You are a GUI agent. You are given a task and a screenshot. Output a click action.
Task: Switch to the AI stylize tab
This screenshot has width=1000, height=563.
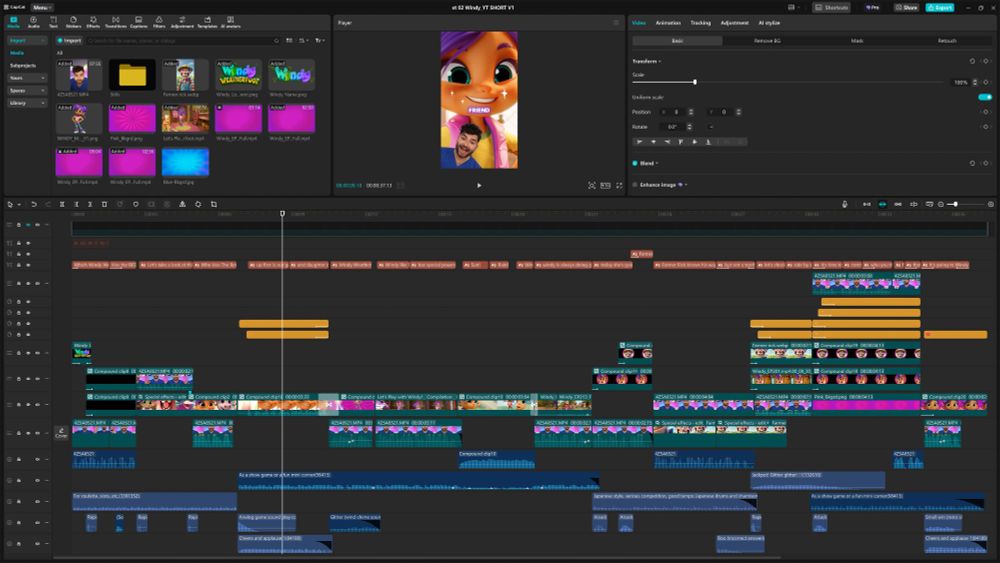768,22
